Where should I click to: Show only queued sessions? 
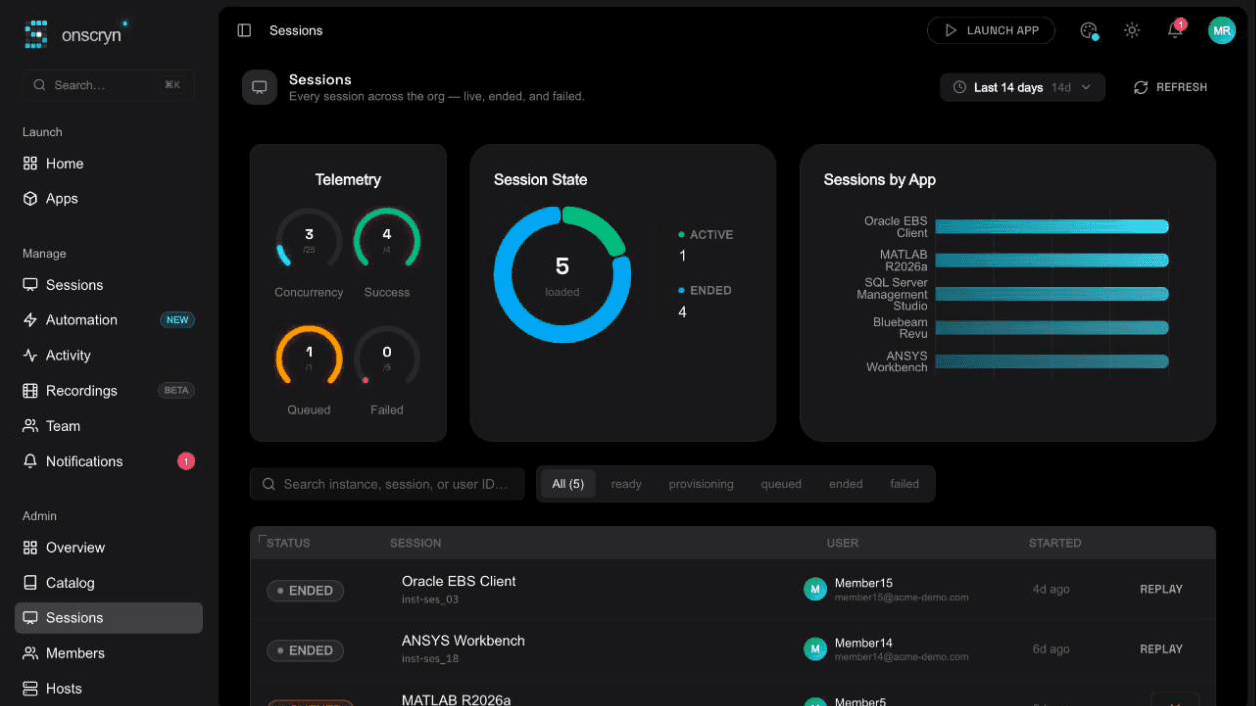click(781, 484)
